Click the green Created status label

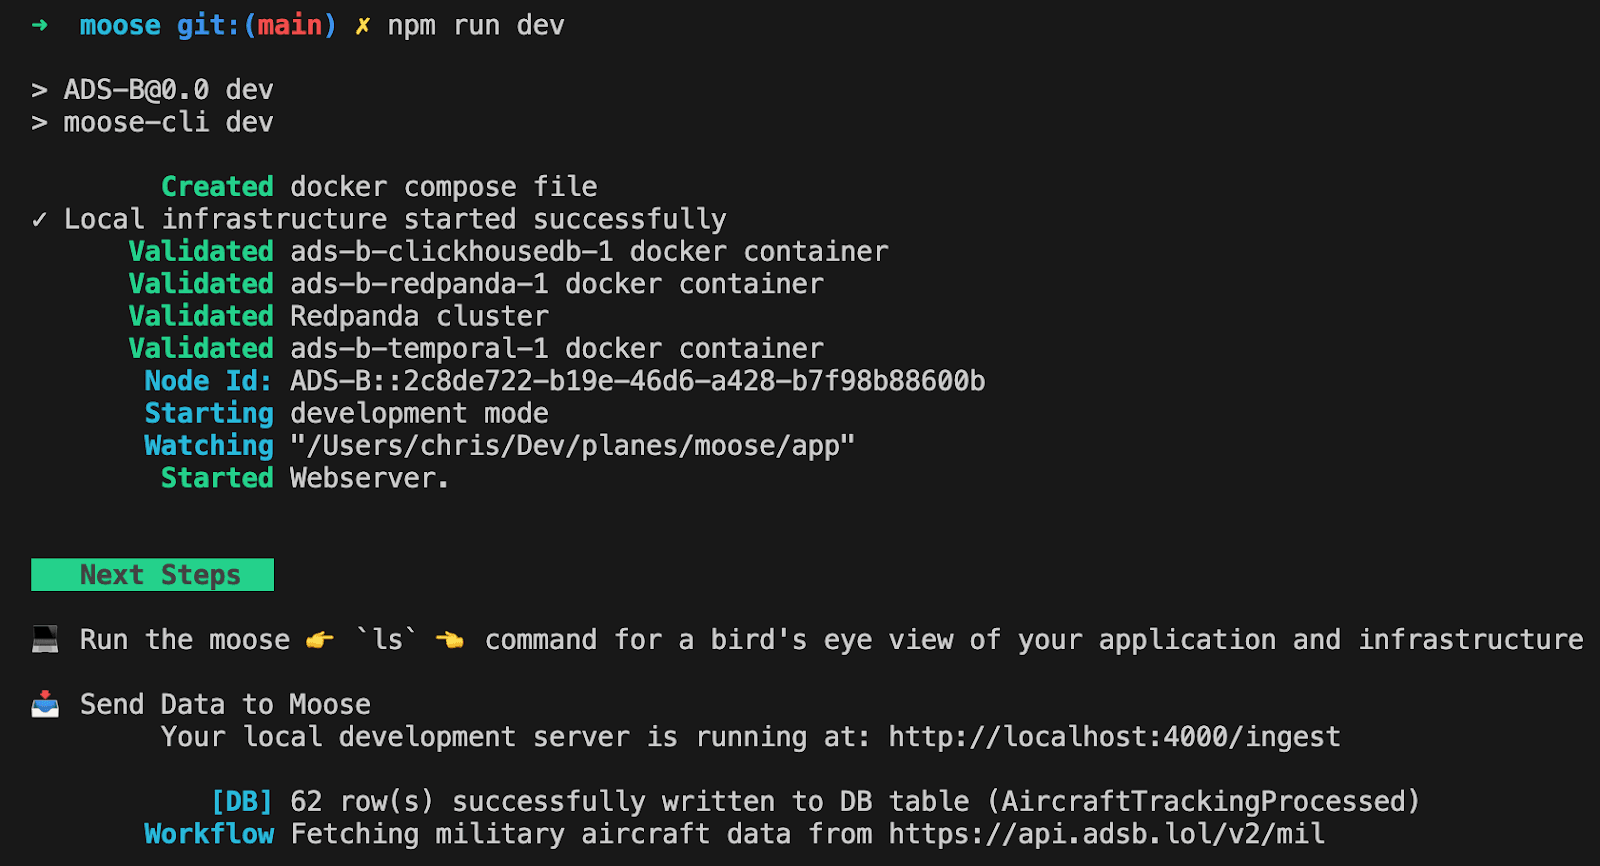pos(217,187)
